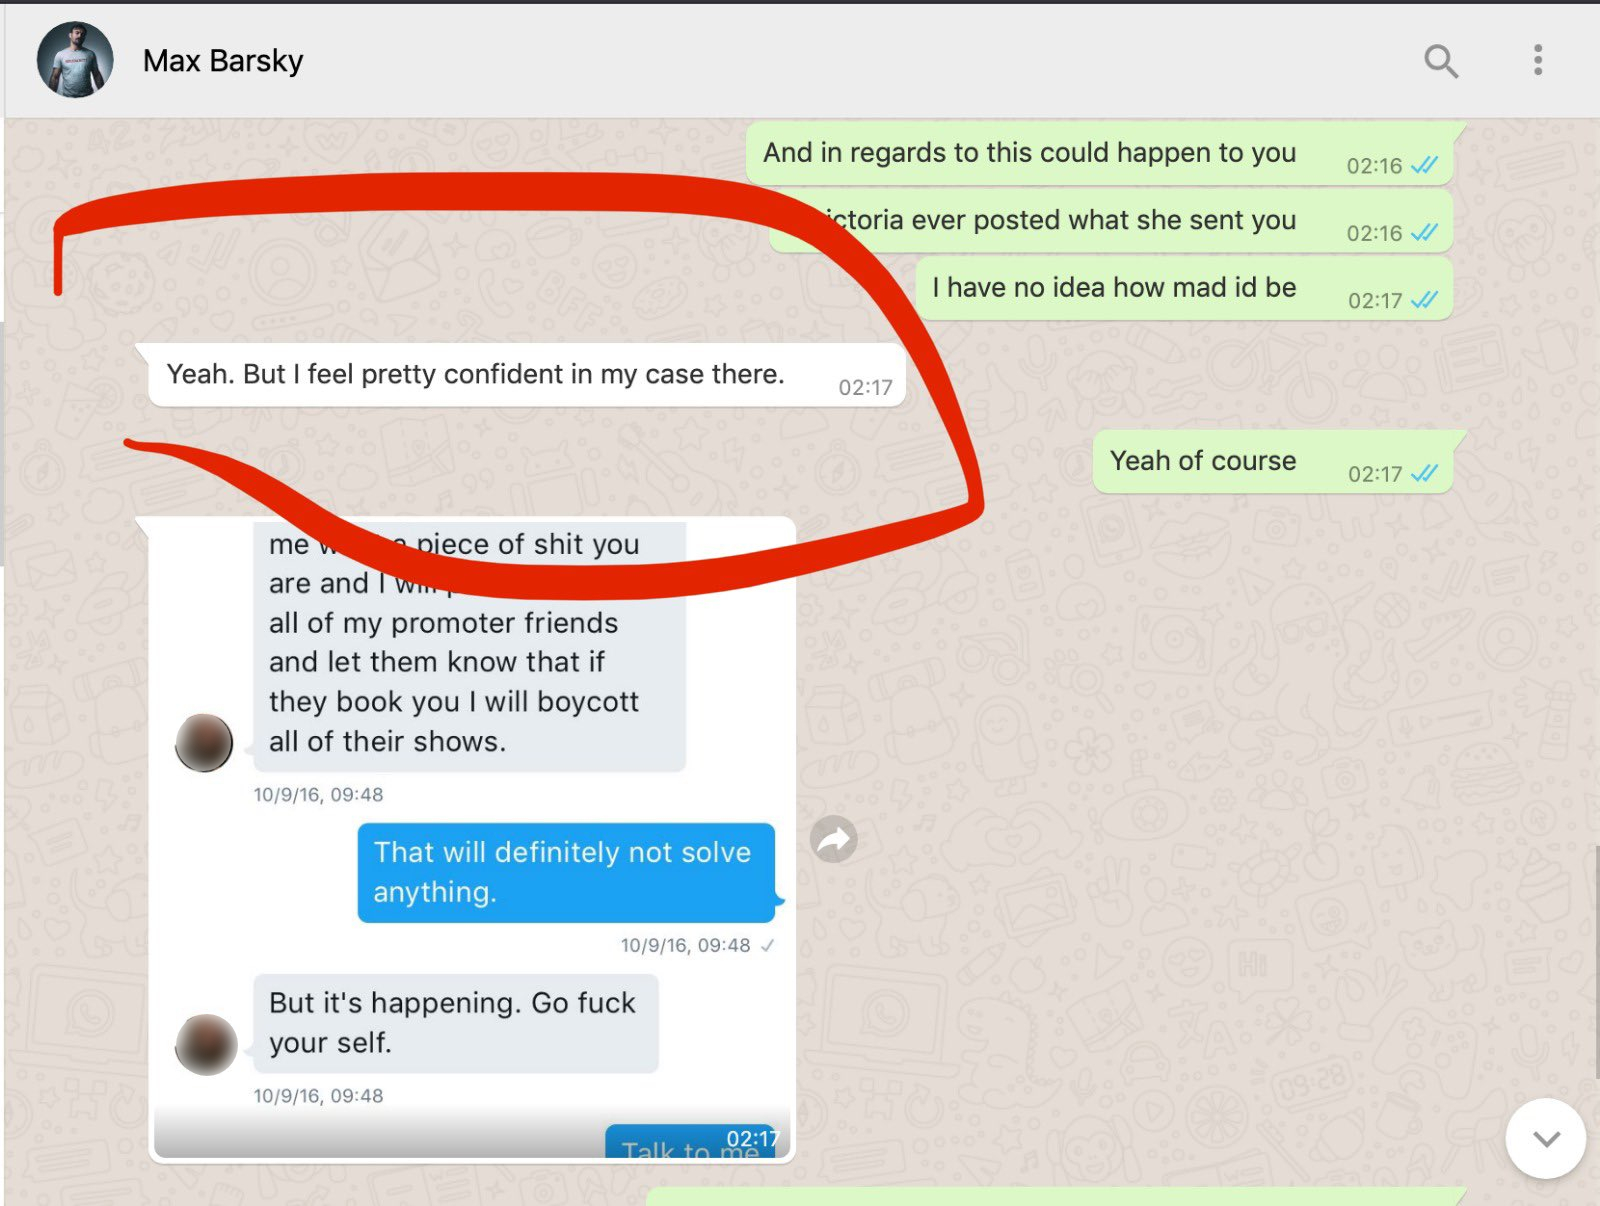Image resolution: width=1600 pixels, height=1206 pixels.
Task: Open the three-dot chat menu
Action: 1538,60
